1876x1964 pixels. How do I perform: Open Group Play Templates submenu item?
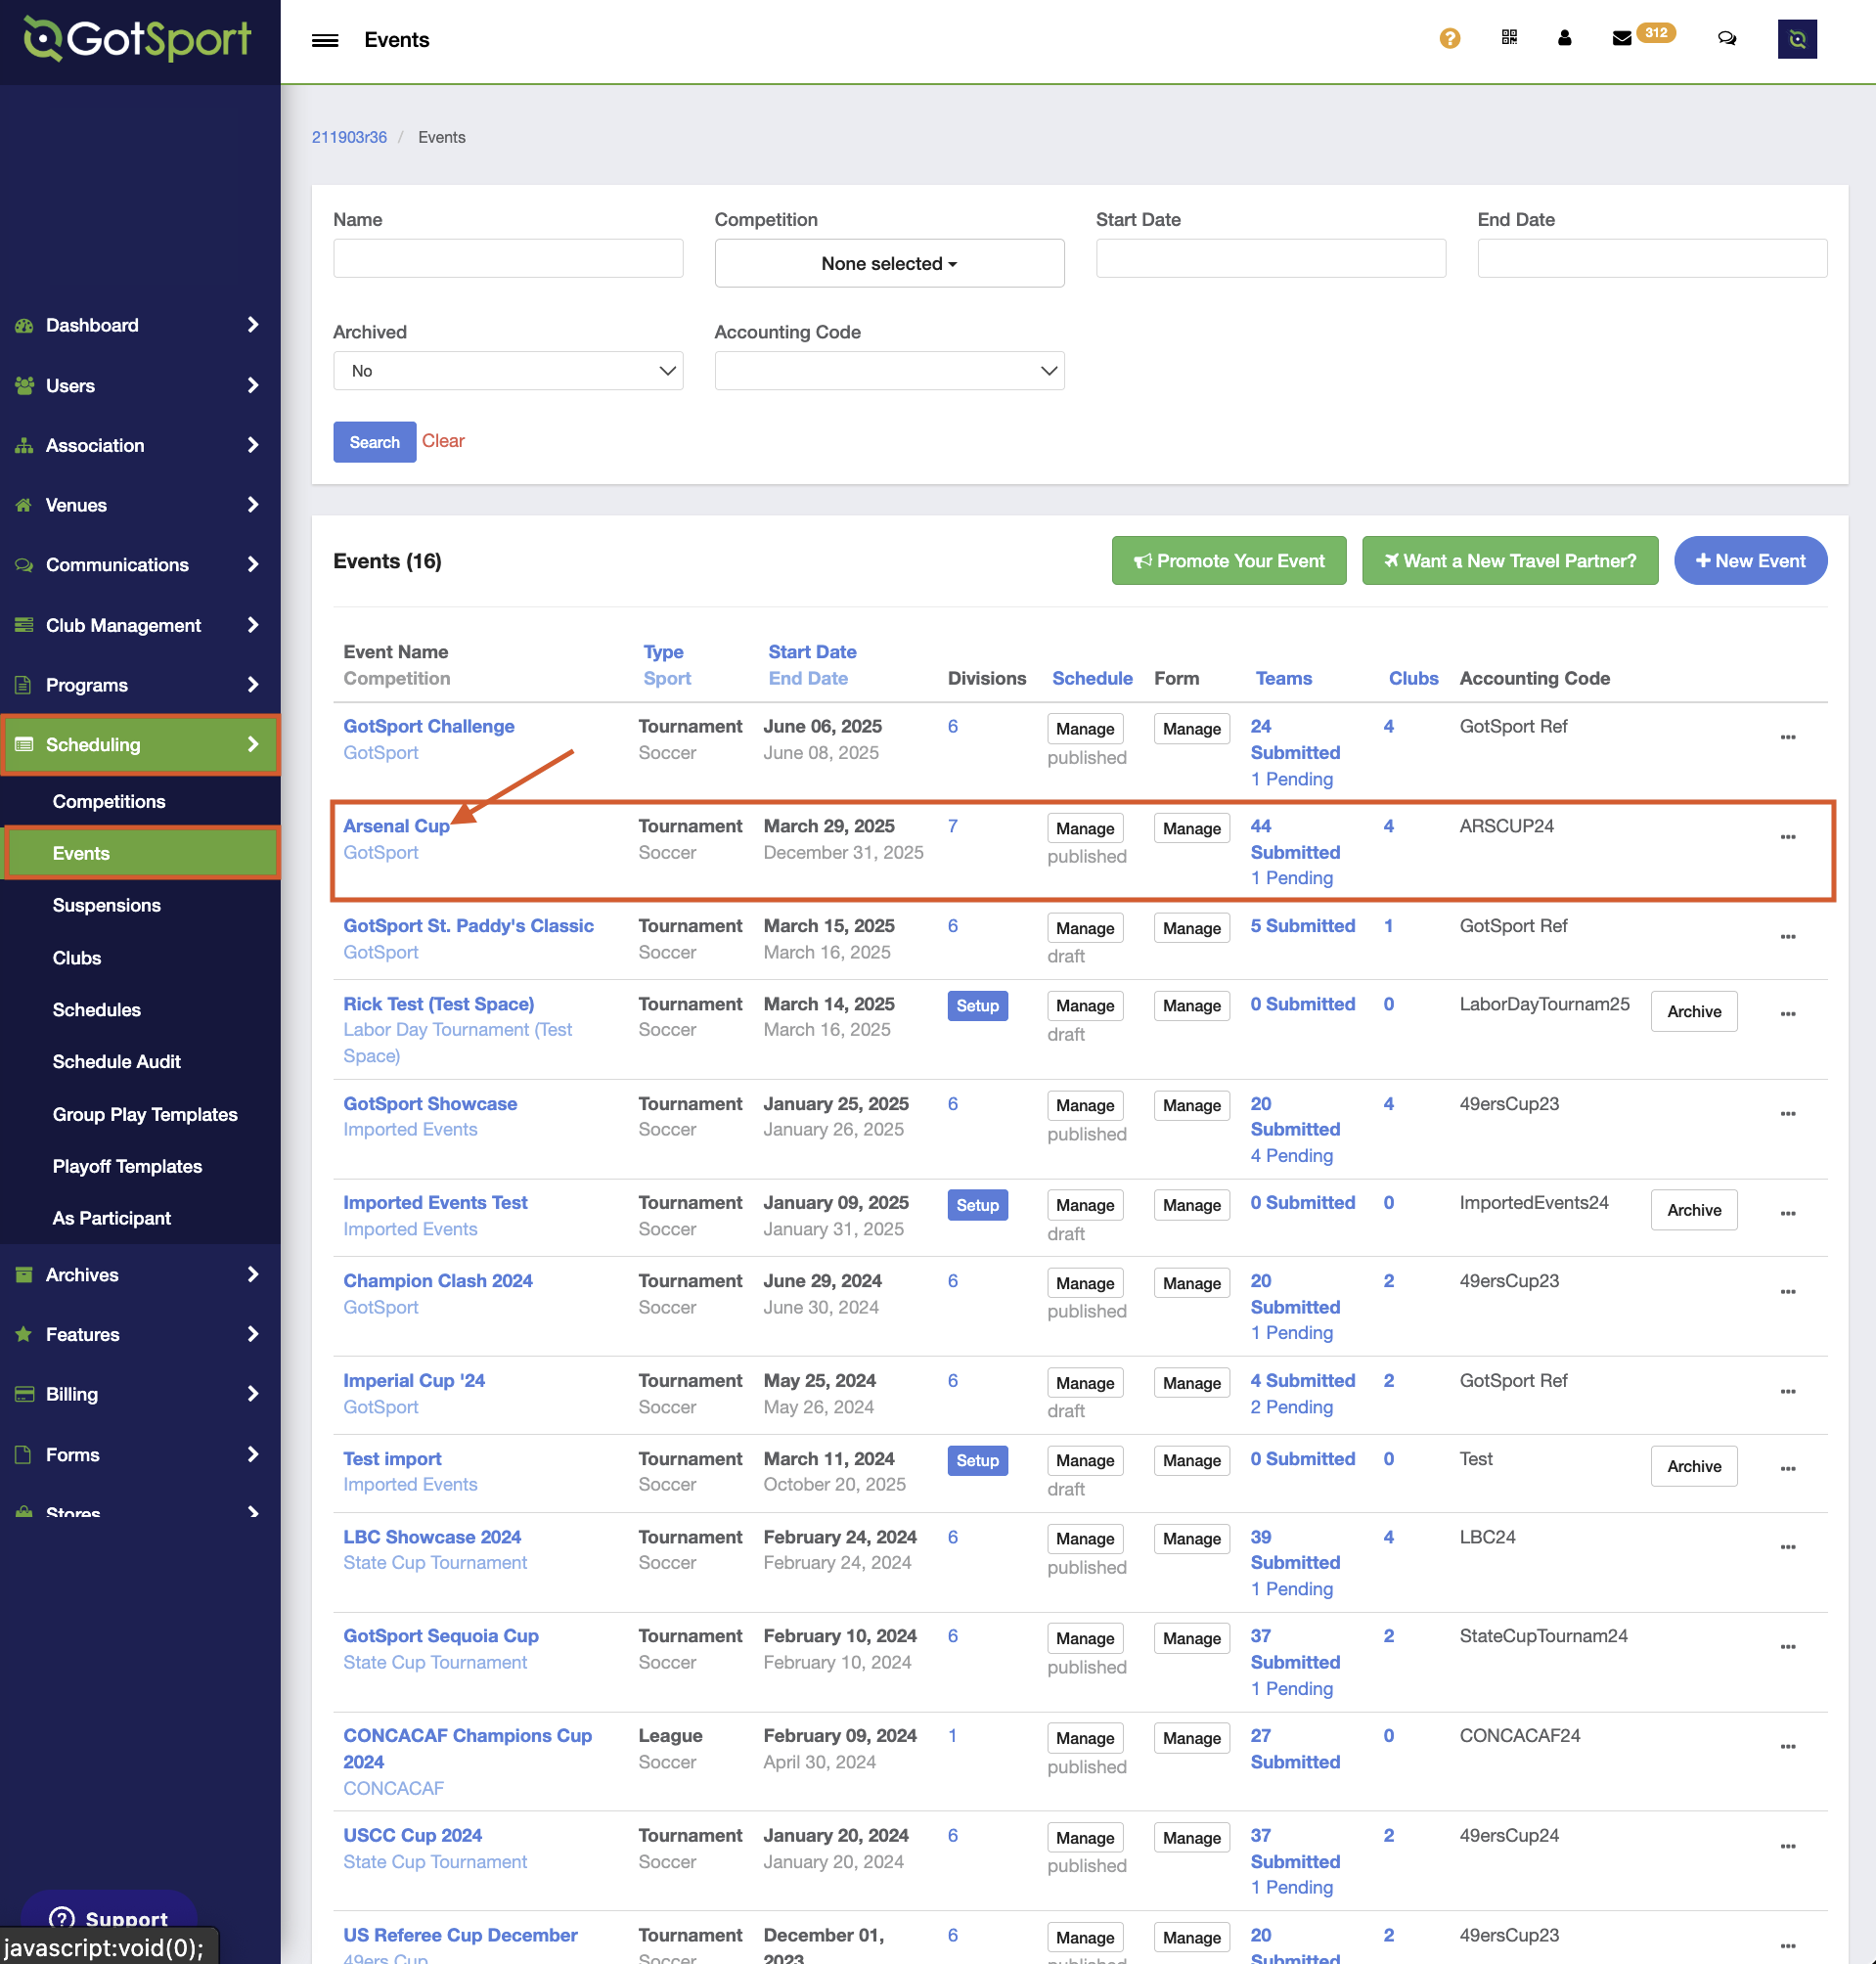[x=145, y=1115]
